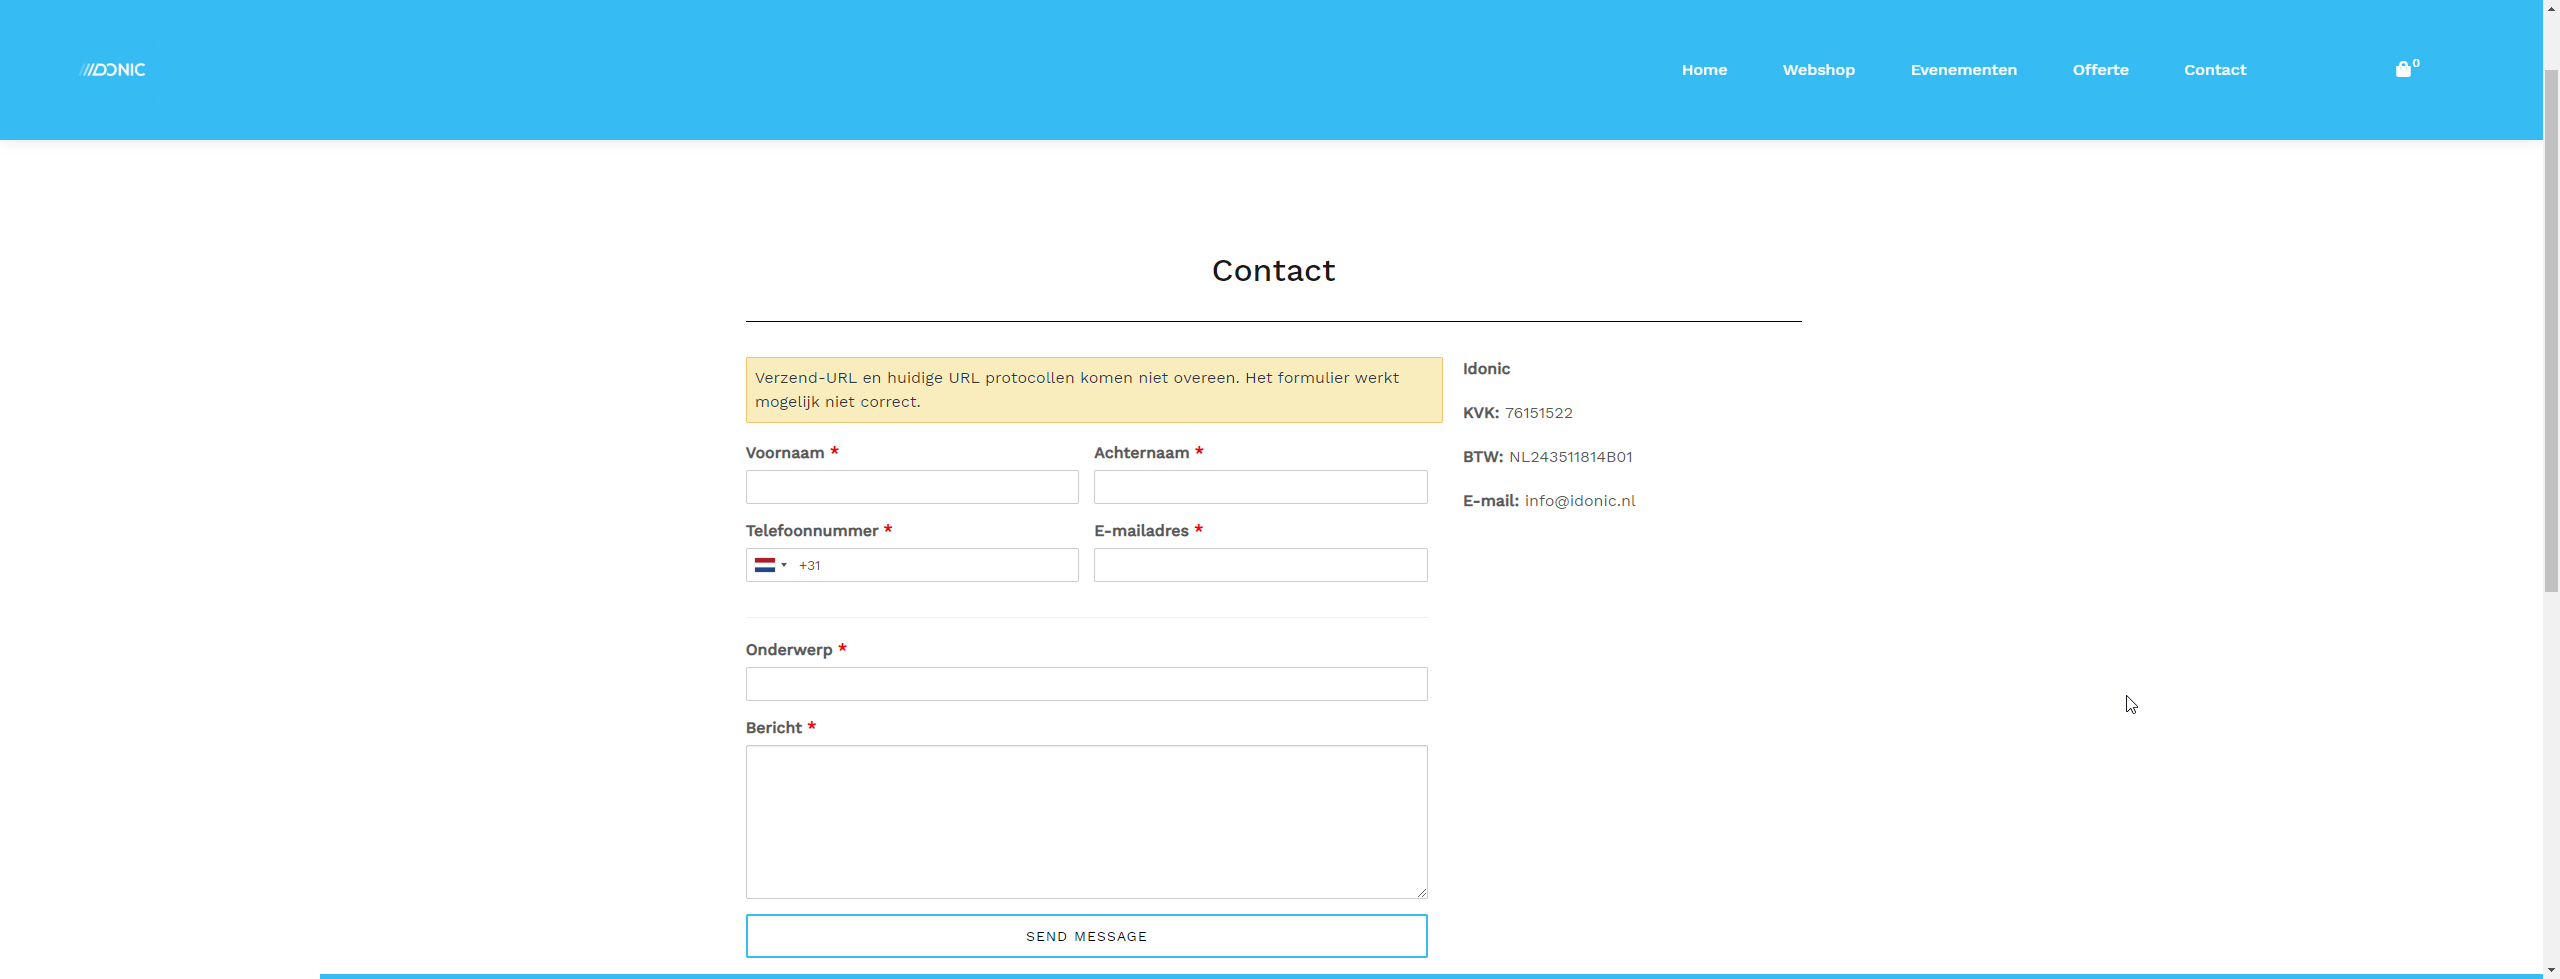2560x979 pixels.
Task: Focus the Voornaam input field
Action: click(911, 487)
